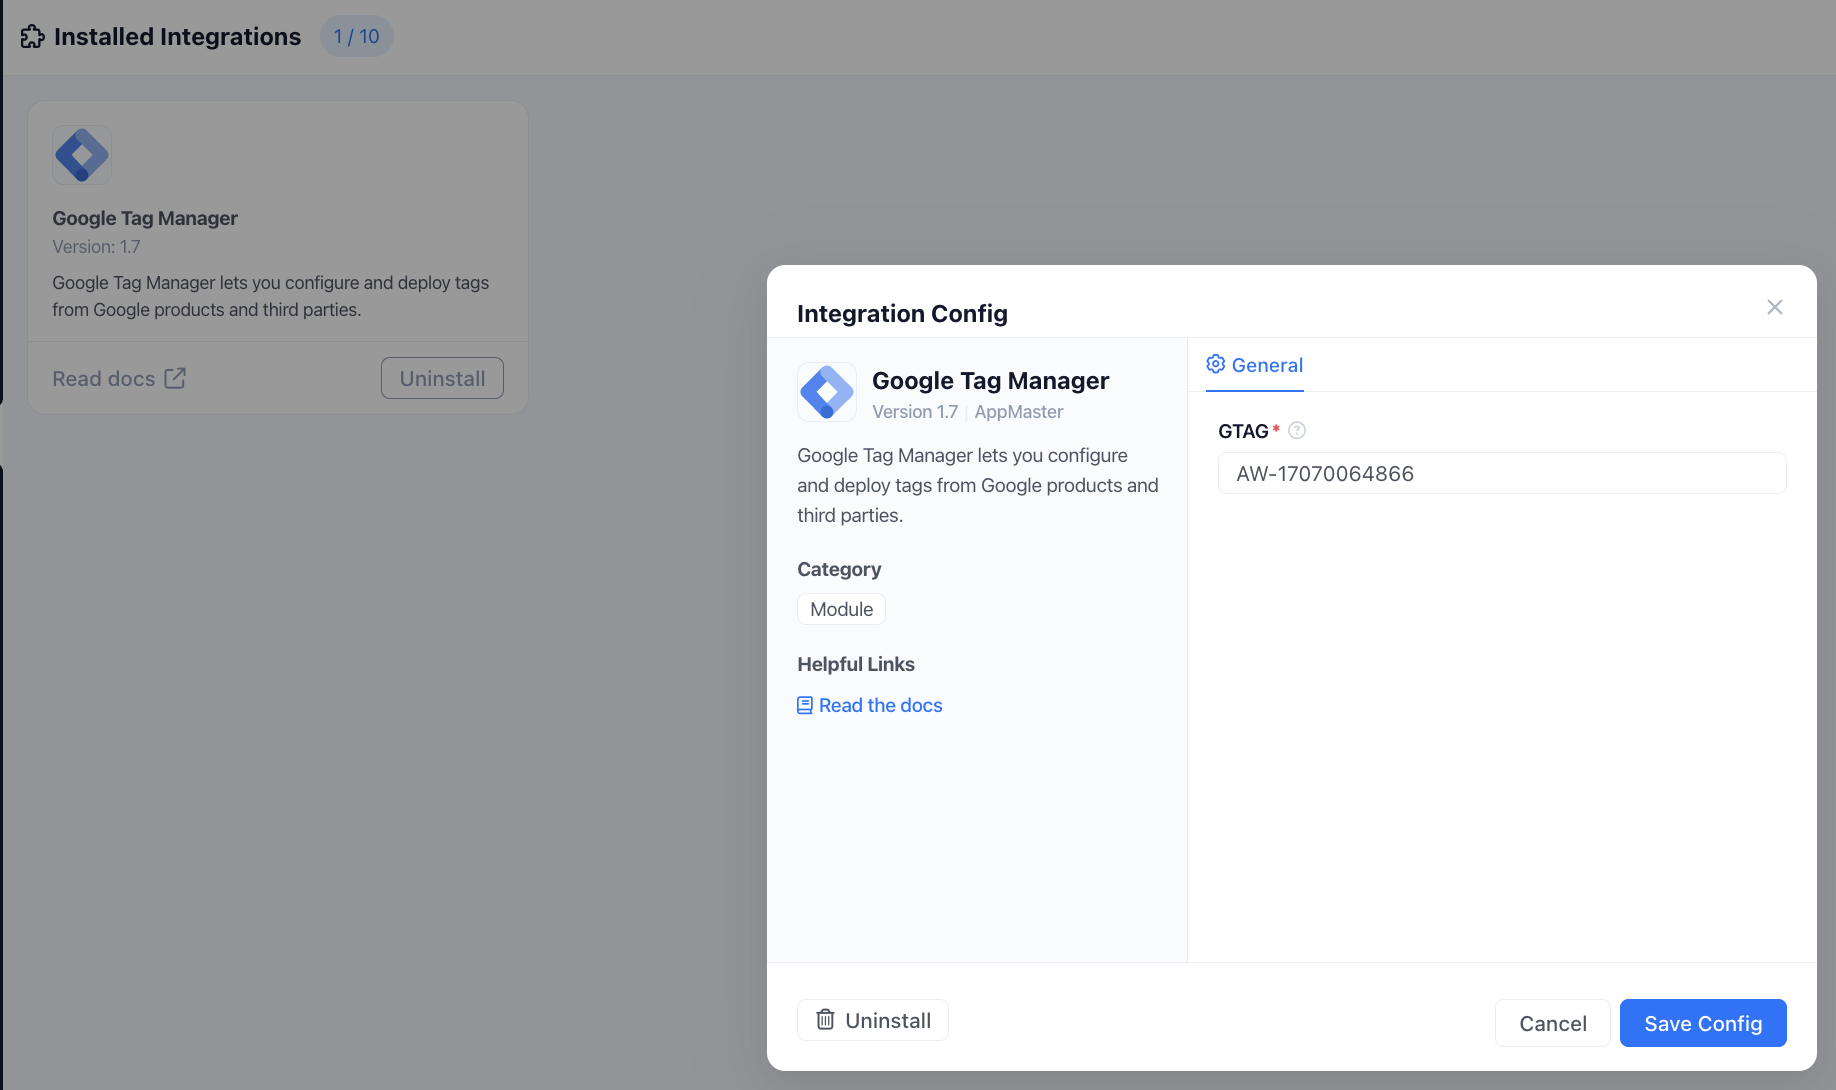Click the Version: 1.7 text on card

pyautogui.click(x=96, y=247)
